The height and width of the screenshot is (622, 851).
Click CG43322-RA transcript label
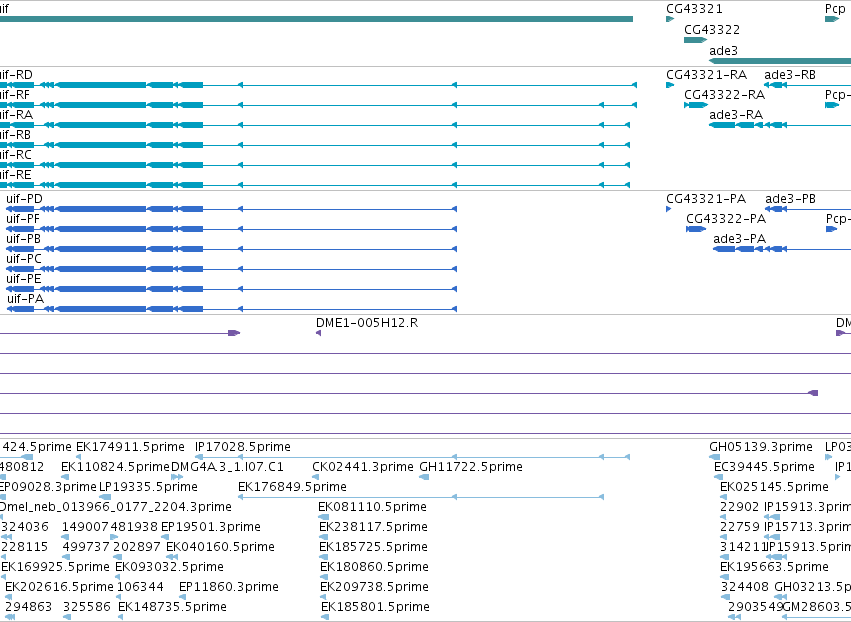click(x=725, y=94)
